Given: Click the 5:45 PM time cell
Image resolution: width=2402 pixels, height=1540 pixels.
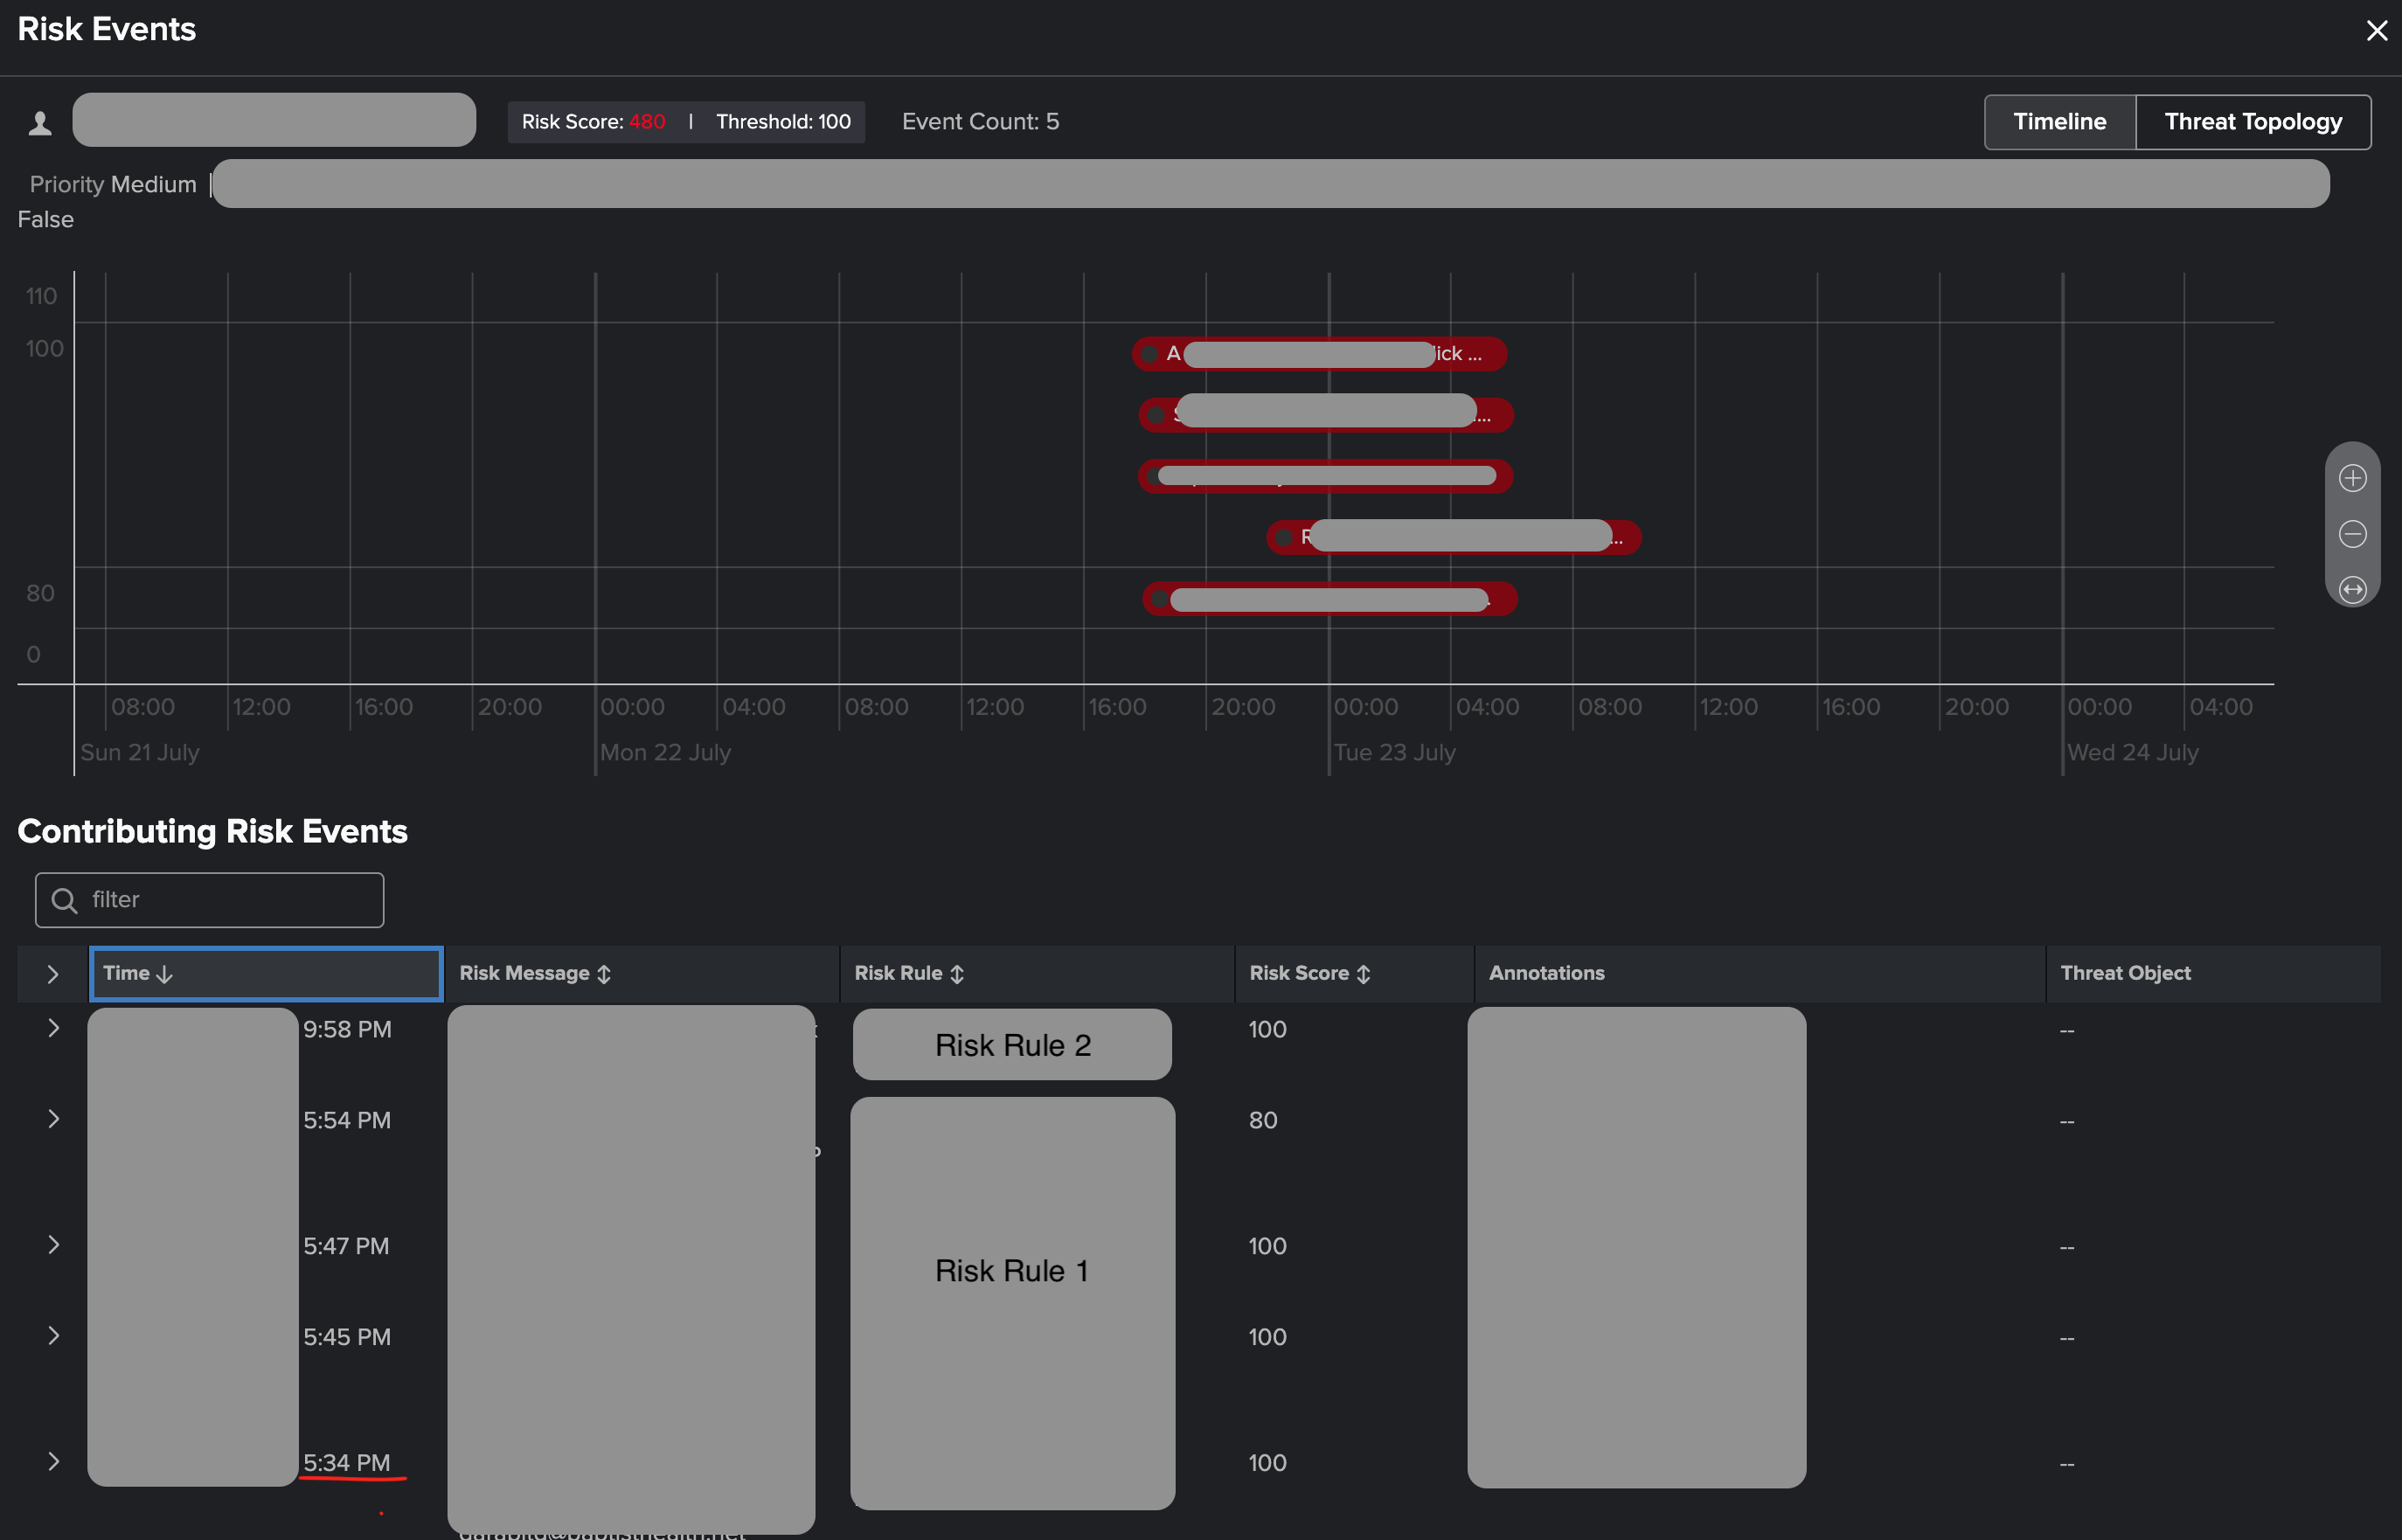Looking at the screenshot, I should pyautogui.click(x=347, y=1337).
